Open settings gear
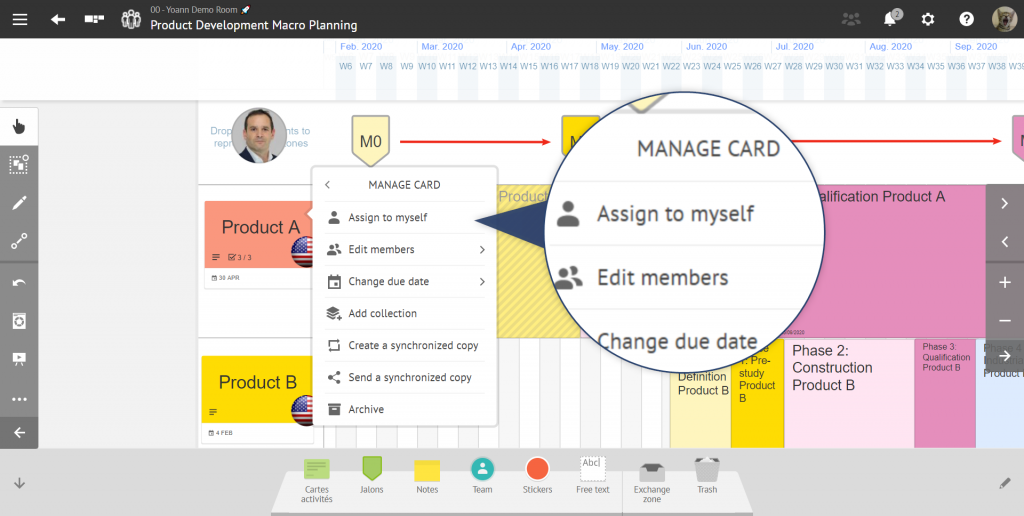Image resolution: width=1024 pixels, height=516 pixels. click(x=928, y=19)
